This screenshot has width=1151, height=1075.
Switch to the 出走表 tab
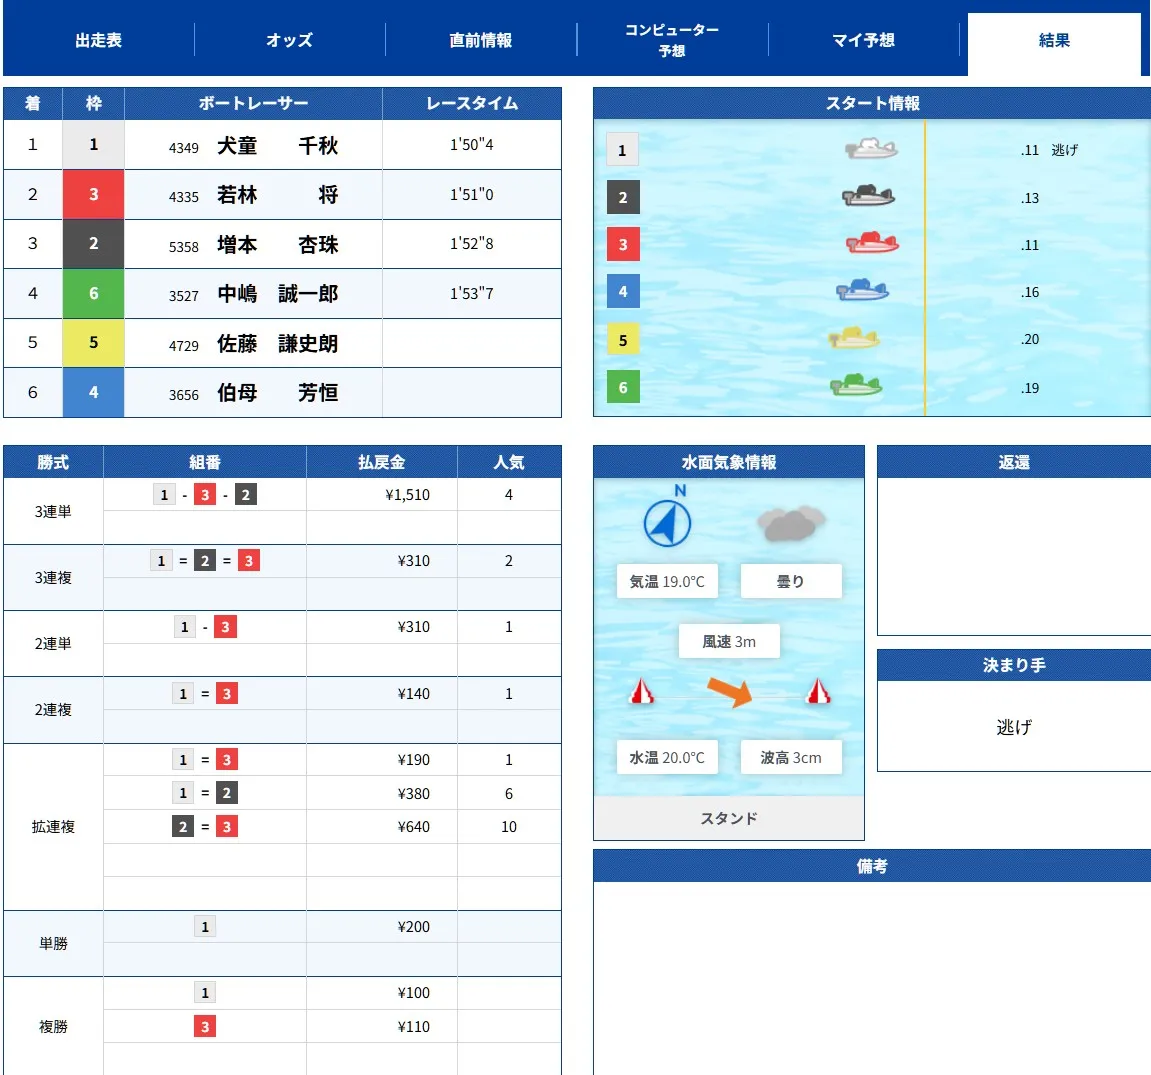coord(96,39)
